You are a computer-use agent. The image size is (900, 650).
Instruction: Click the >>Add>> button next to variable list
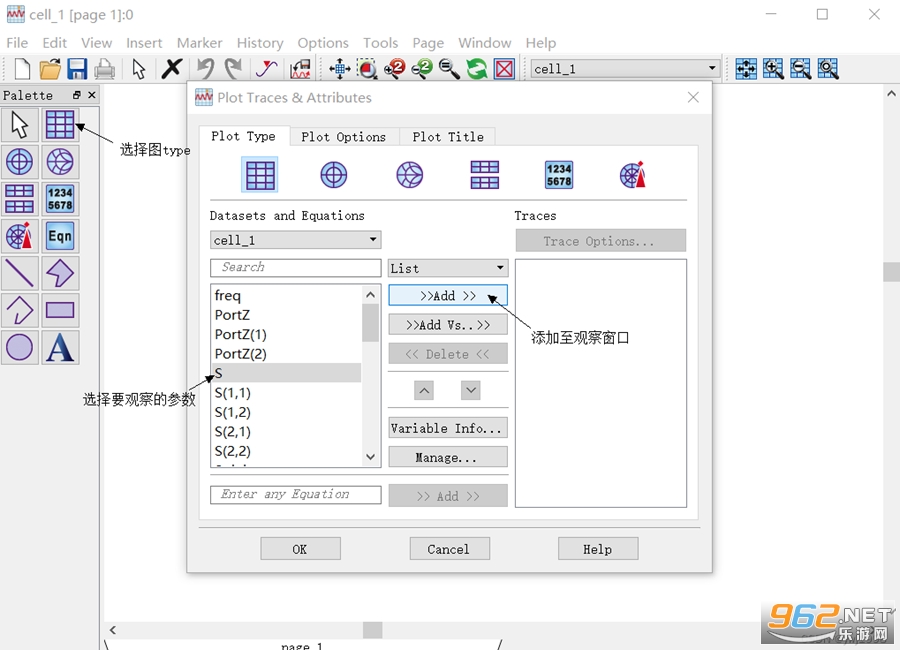click(x=448, y=296)
